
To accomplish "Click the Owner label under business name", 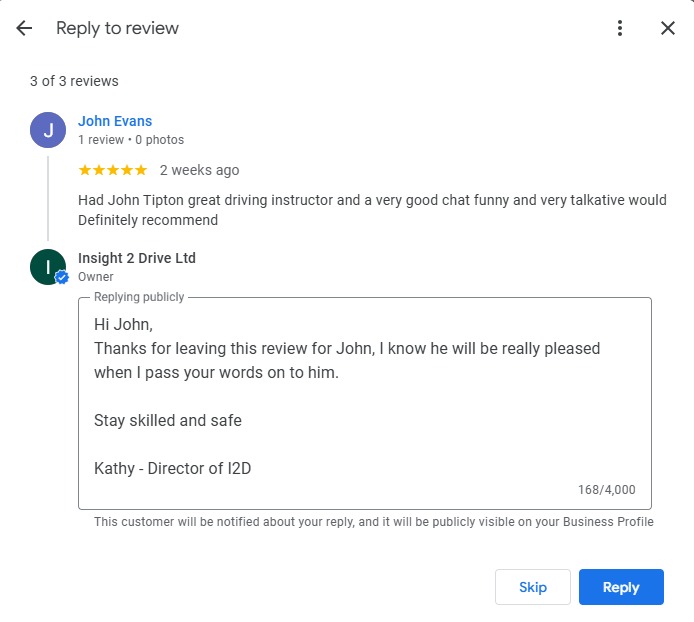I will tap(96, 277).
